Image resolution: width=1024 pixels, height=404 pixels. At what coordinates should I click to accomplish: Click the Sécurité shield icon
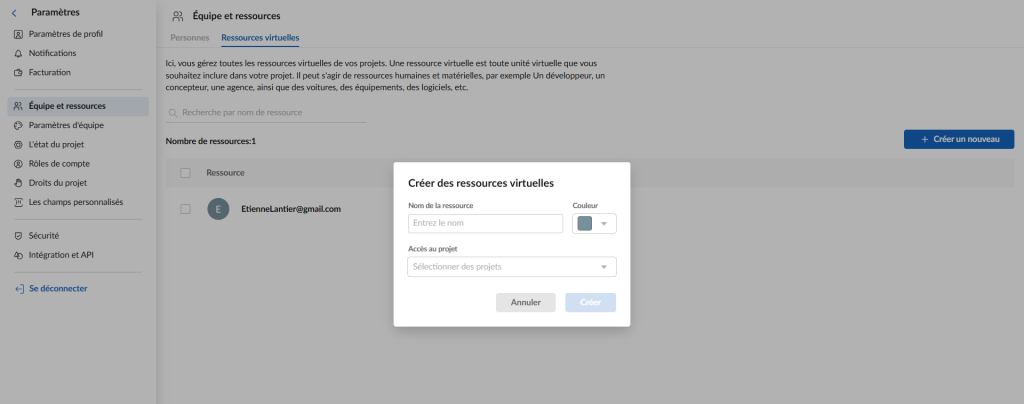[18, 236]
